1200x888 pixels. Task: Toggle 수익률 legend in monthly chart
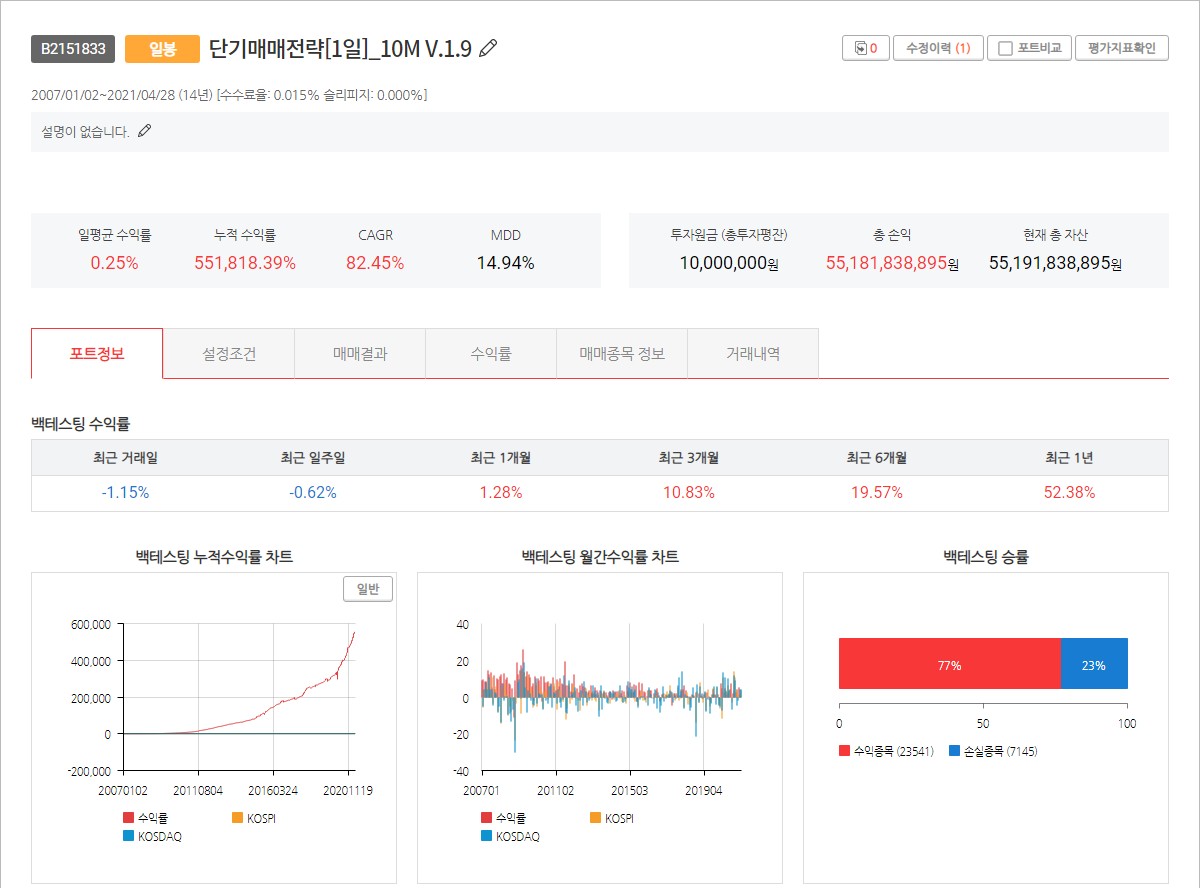(503, 817)
